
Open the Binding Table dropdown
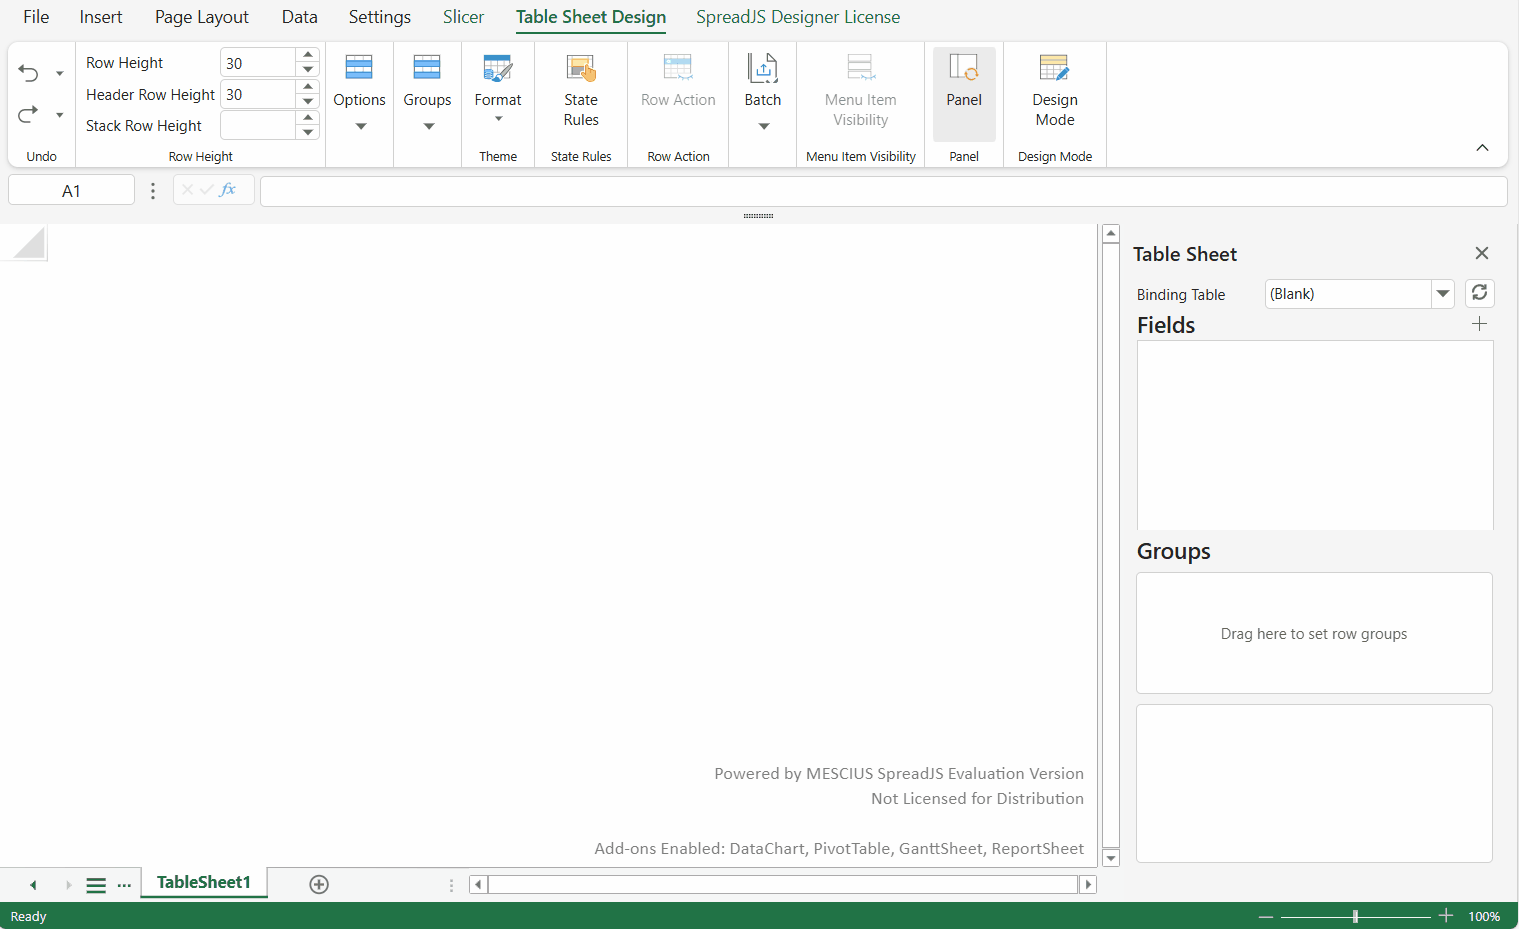point(1443,294)
